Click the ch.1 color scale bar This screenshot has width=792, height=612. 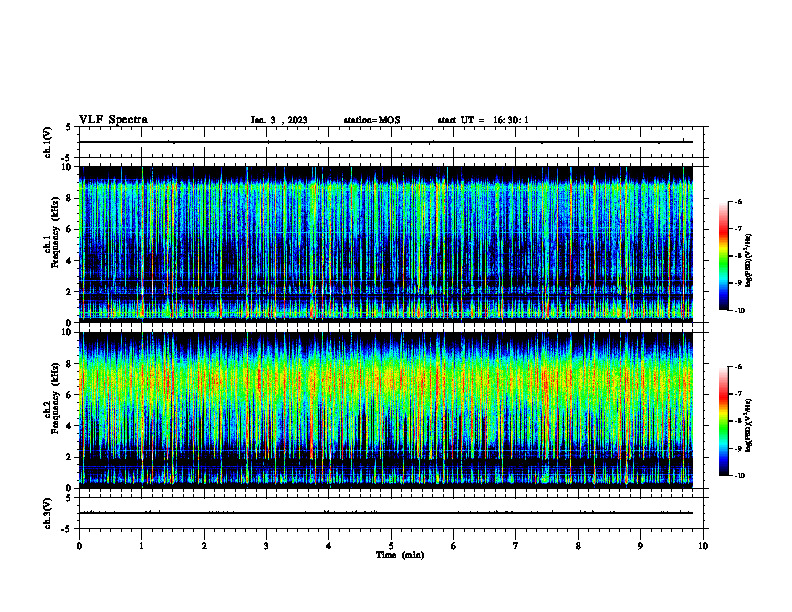tap(724, 256)
